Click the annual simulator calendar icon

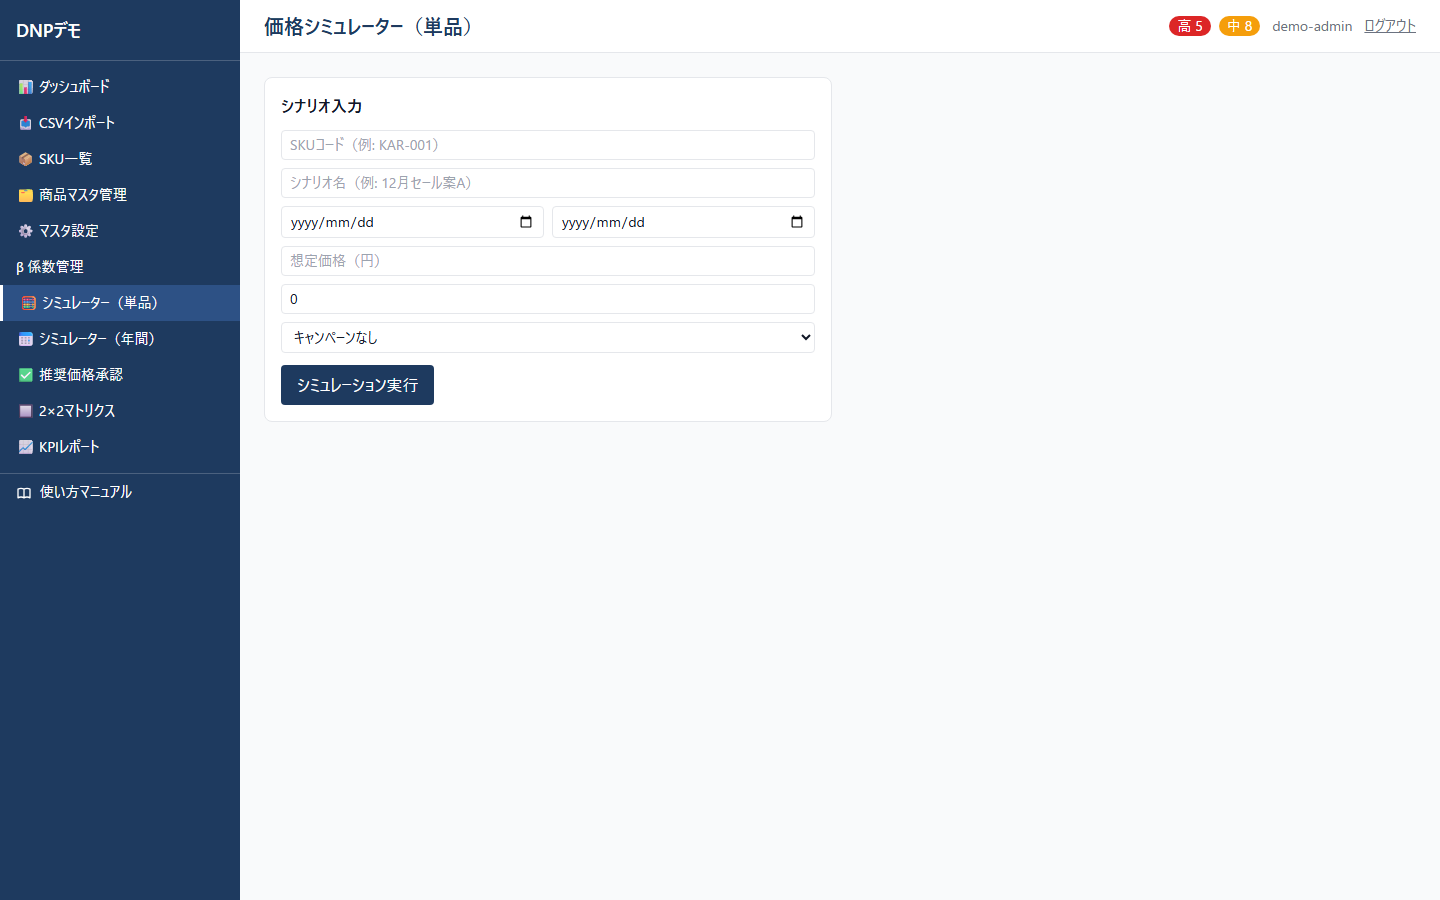tap(26, 339)
